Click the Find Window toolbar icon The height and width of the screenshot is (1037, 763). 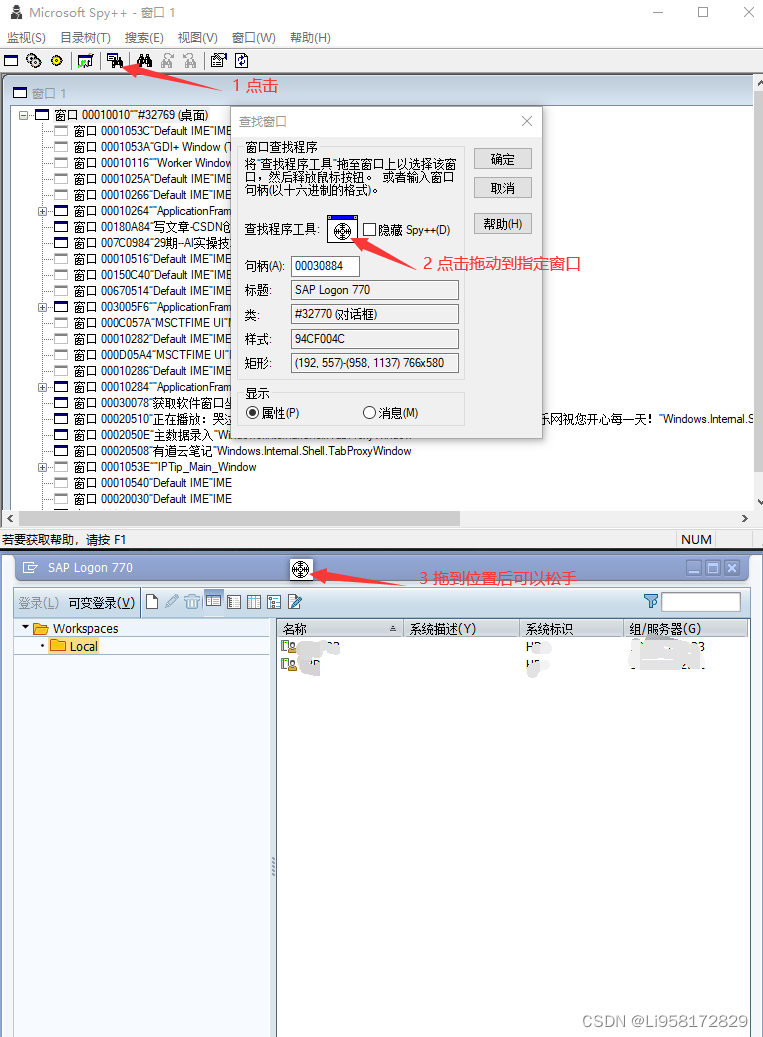click(x=115, y=61)
